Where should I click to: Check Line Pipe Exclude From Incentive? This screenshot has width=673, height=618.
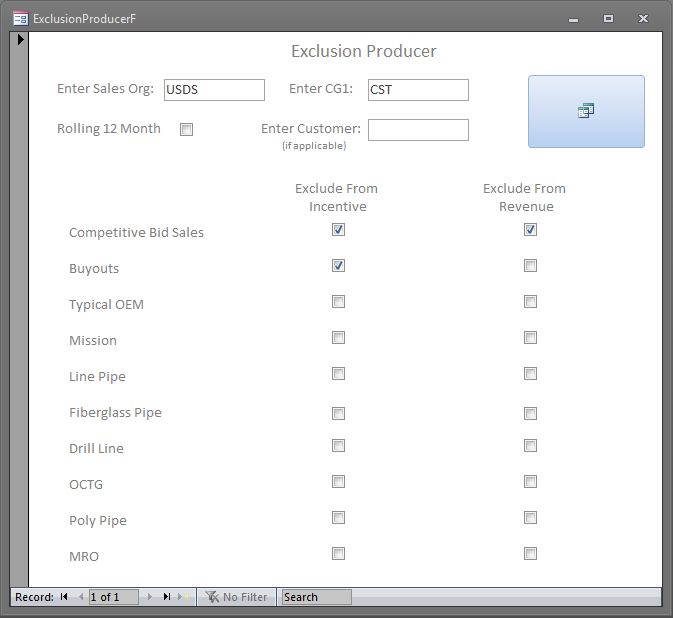338,374
